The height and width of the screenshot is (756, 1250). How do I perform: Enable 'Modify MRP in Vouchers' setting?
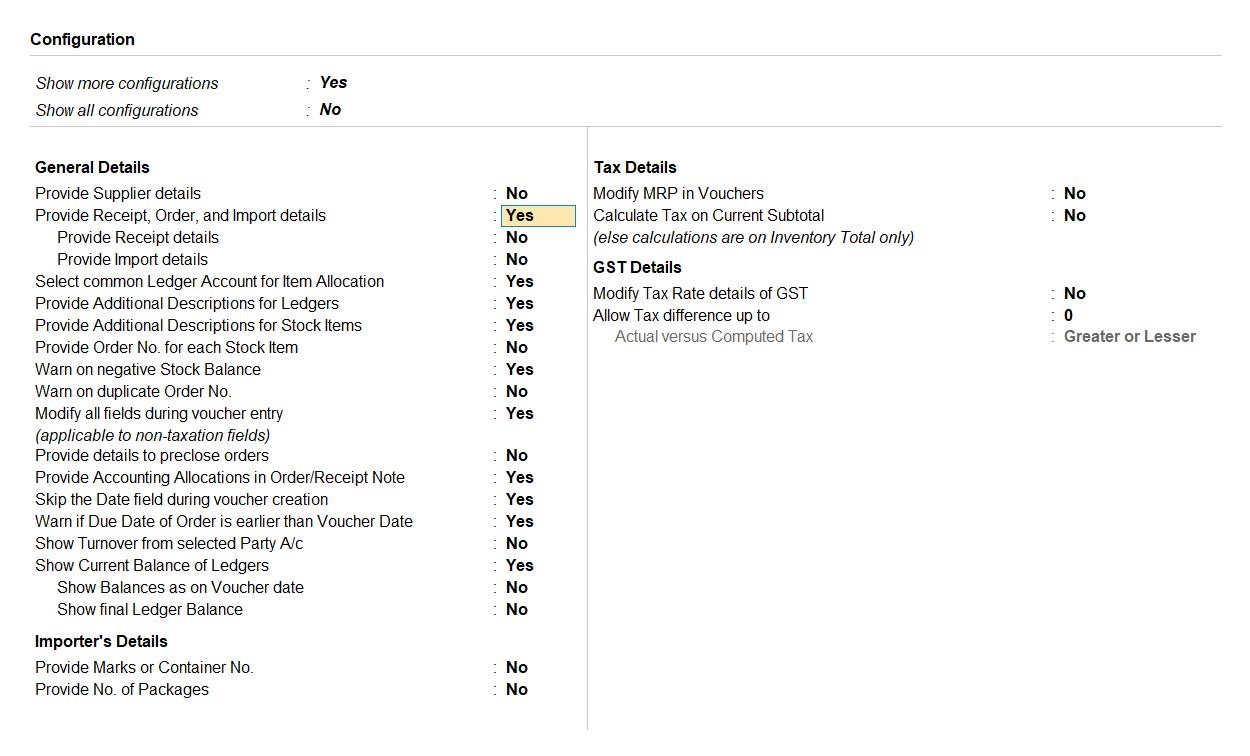click(x=1074, y=194)
